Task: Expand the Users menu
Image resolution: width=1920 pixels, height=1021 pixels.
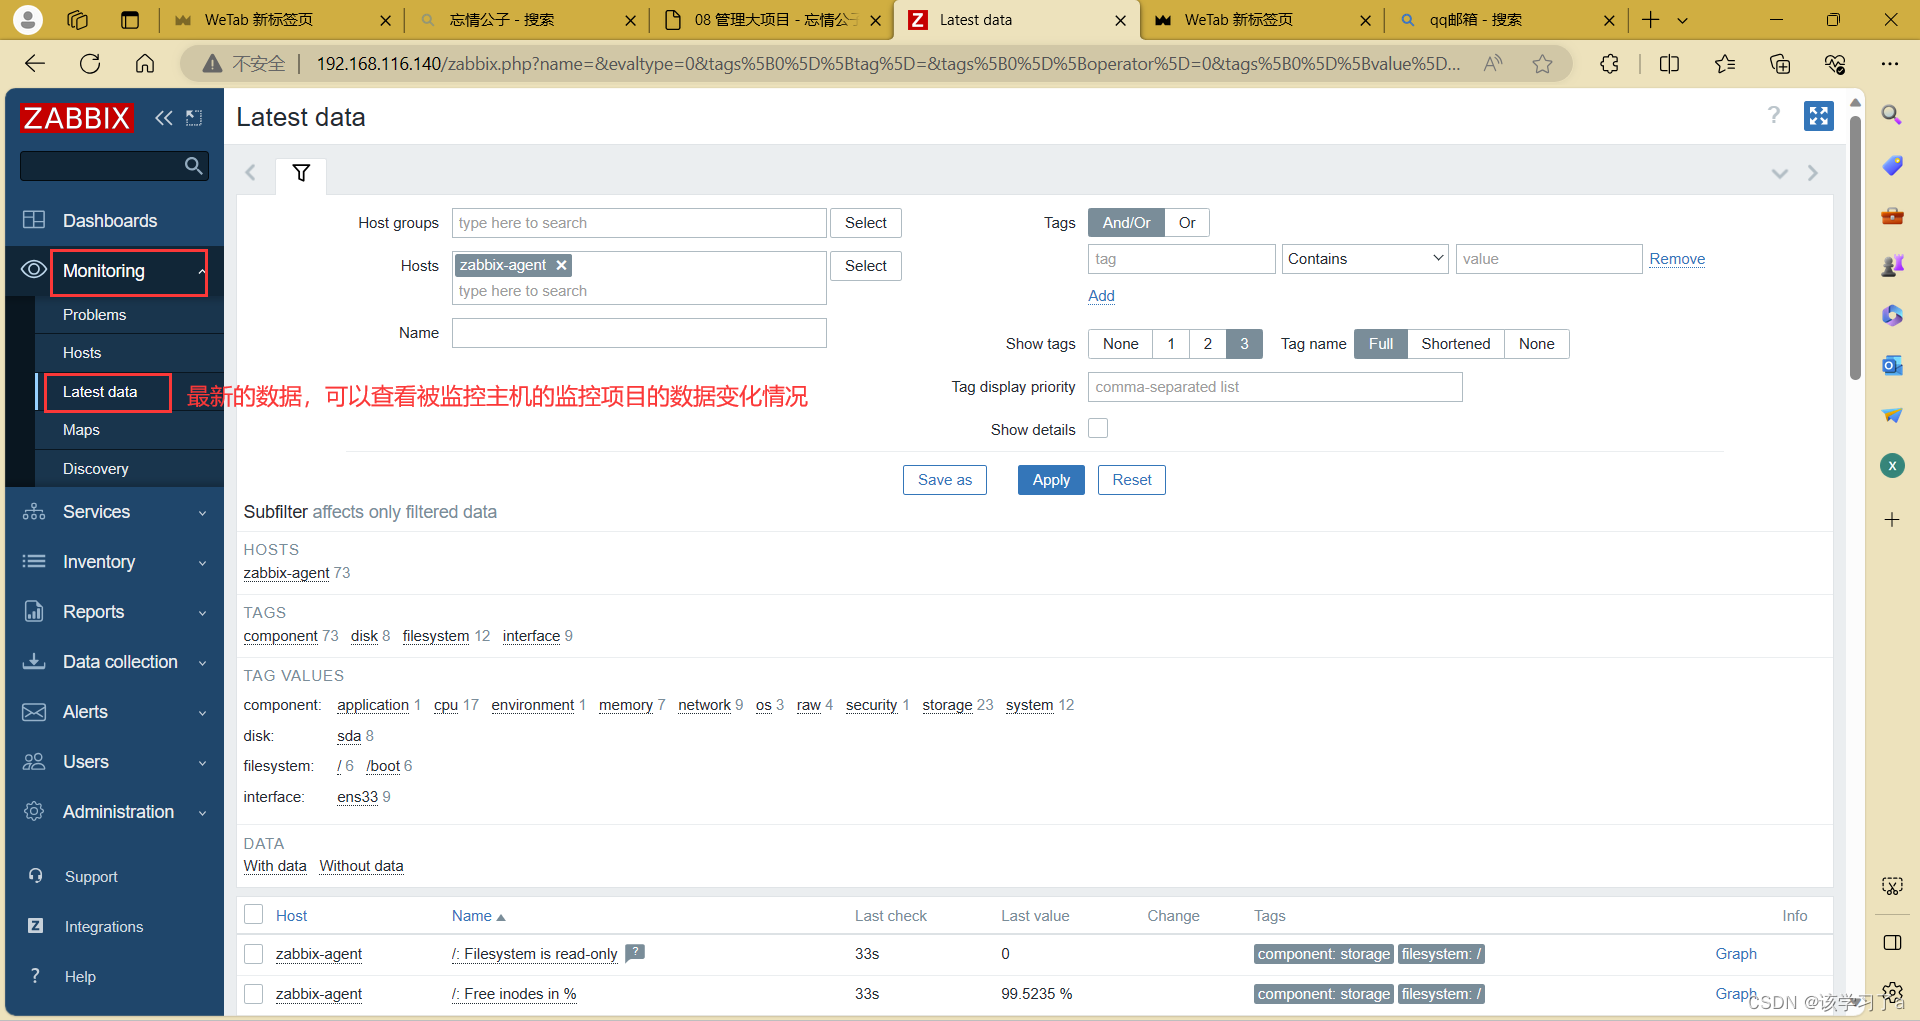Action: [x=115, y=762]
